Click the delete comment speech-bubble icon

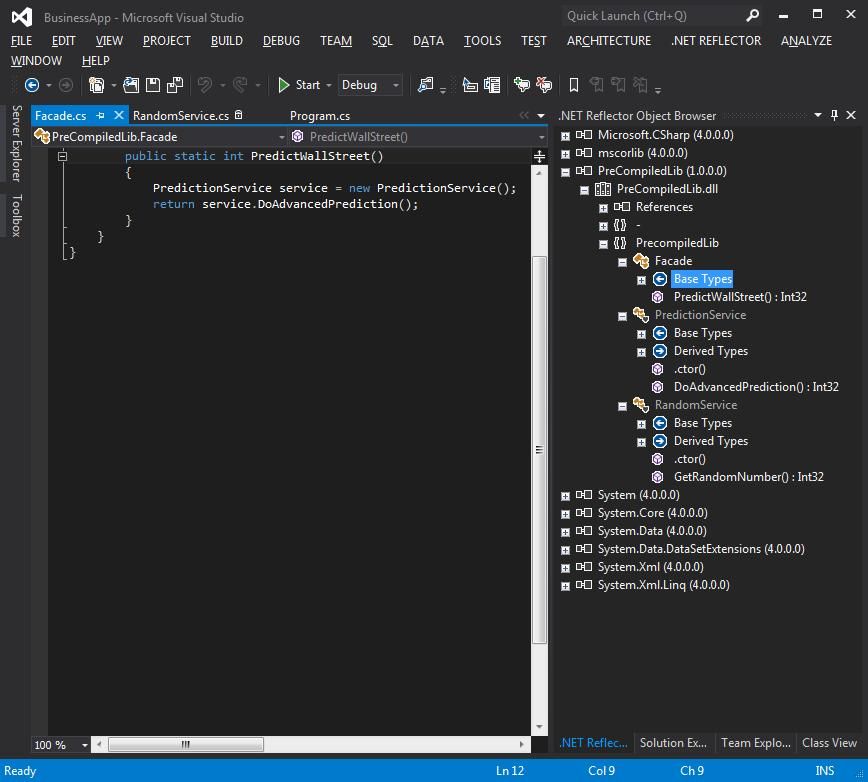[x=543, y=85]
